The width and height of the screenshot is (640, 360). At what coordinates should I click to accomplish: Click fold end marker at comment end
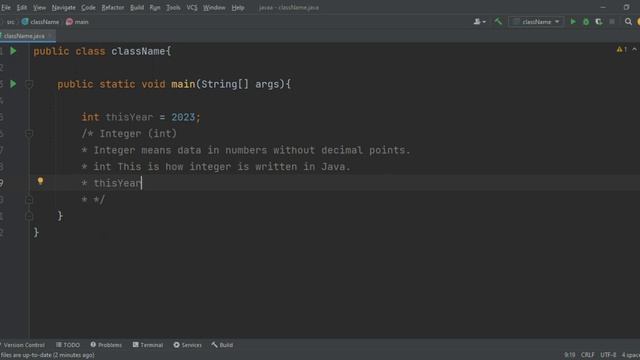point(29,200)
